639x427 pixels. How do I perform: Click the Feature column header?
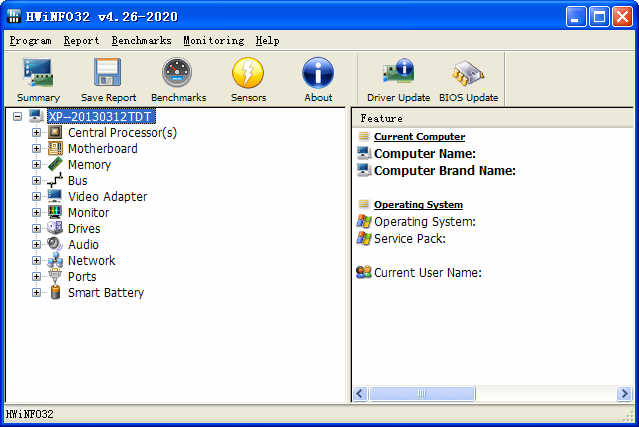[x=492, y=118]
